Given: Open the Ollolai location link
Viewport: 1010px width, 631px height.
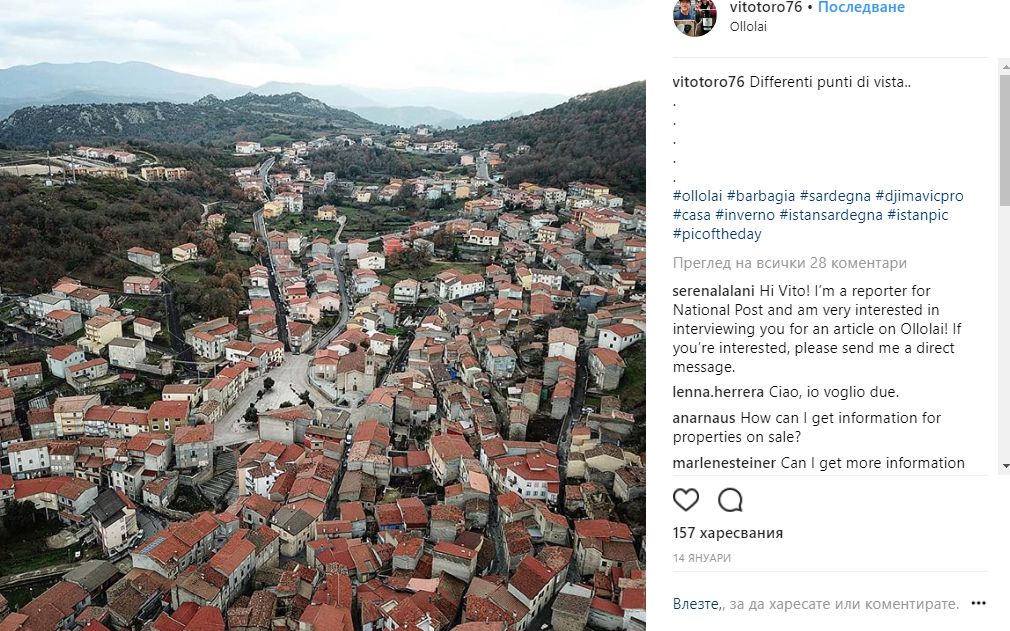Looking at the screenshot, I should [x=748, y=26].
